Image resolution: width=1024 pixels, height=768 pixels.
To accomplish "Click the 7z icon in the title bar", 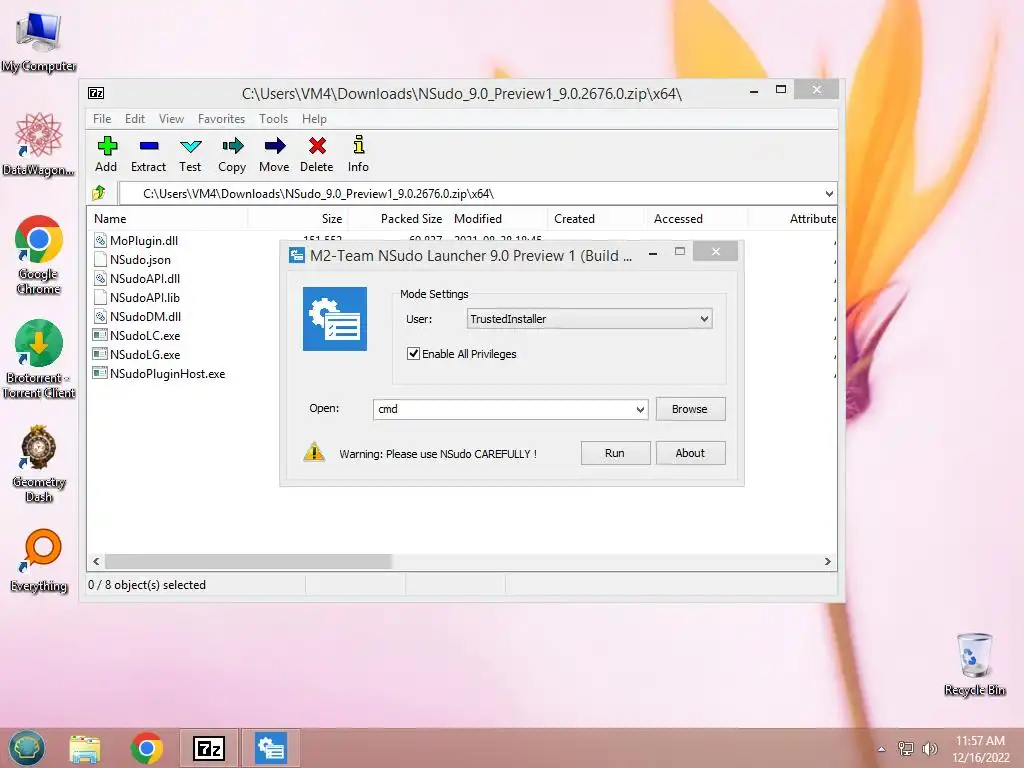I will point(96,93).
